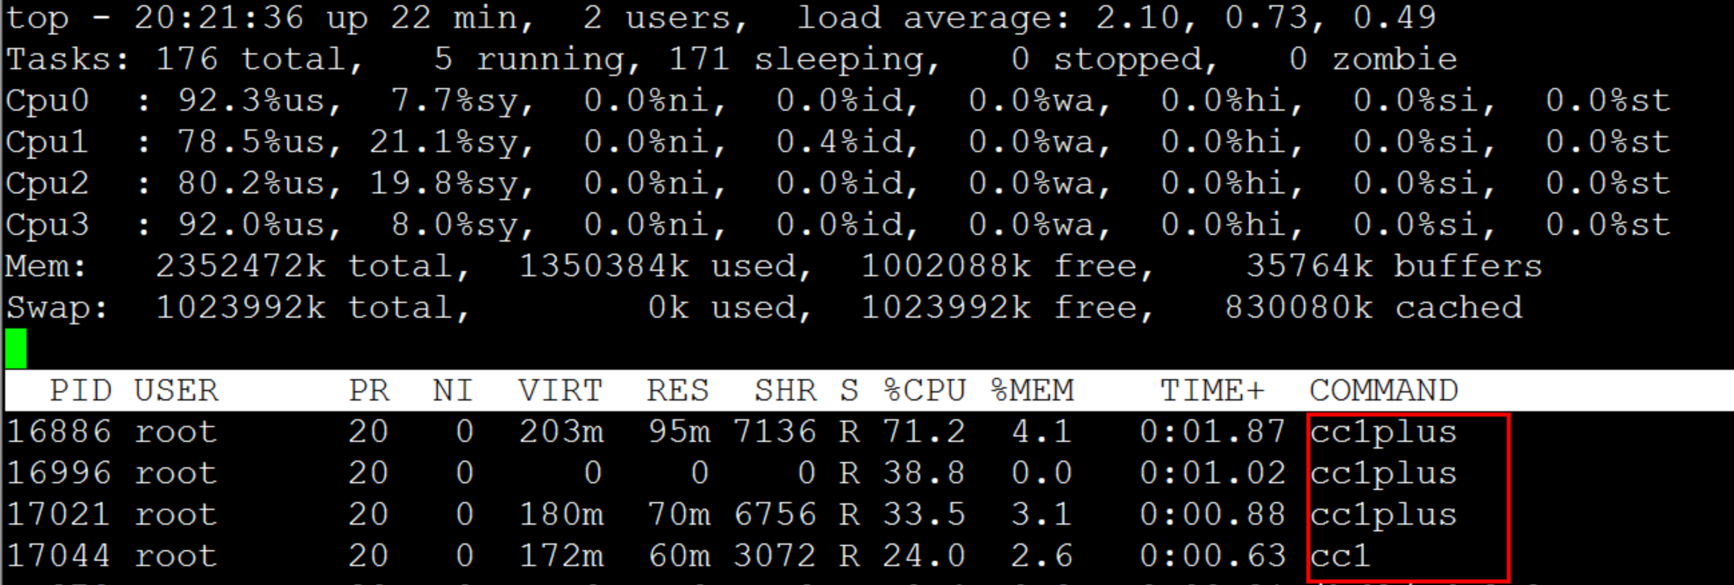Select PID 17044 in process list
Image resolution: width=1734 pixels, height=585 pixels.
[59, 555]
